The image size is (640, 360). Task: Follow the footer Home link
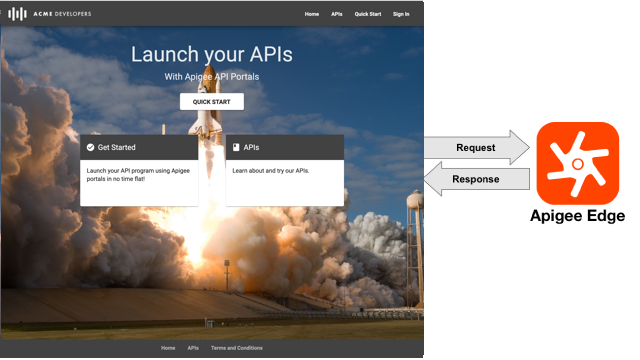point(168,348)
